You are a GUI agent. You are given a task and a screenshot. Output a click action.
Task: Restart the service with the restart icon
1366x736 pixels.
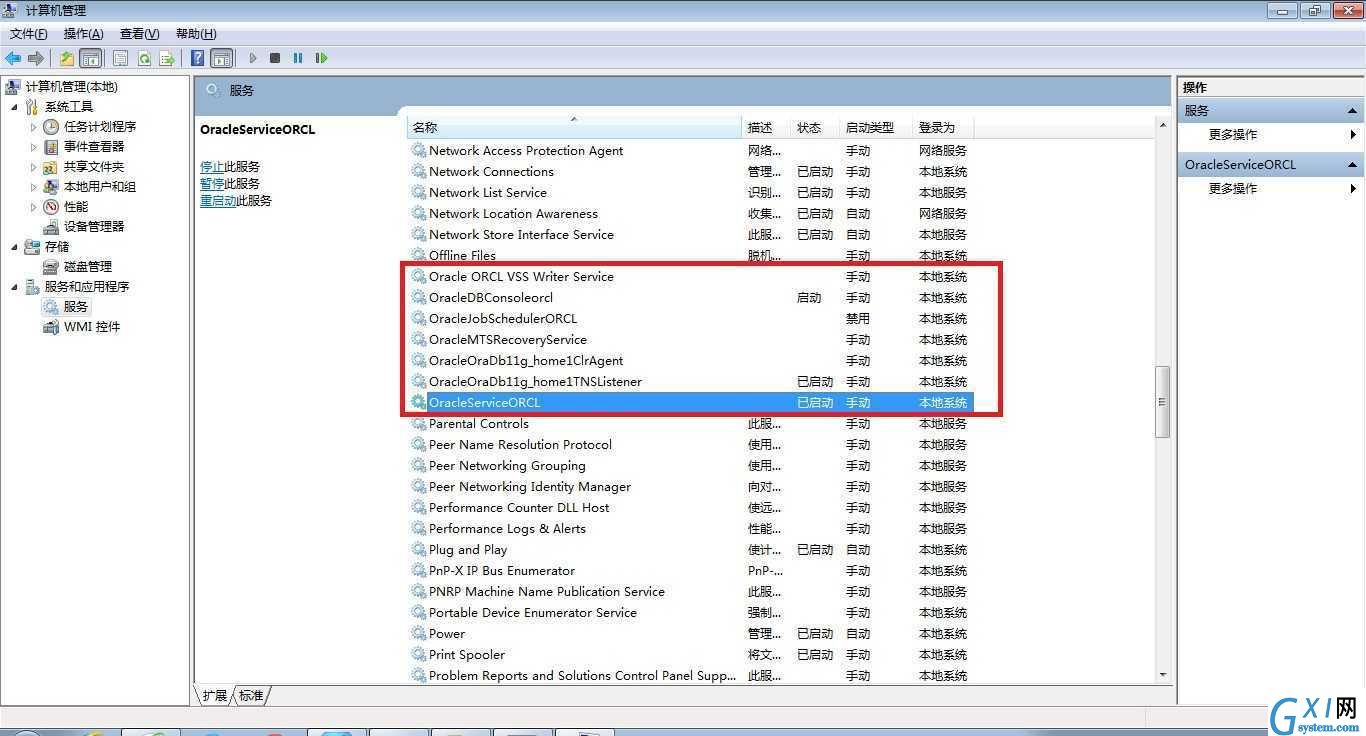pyautogui.click(x=321, y=58)
